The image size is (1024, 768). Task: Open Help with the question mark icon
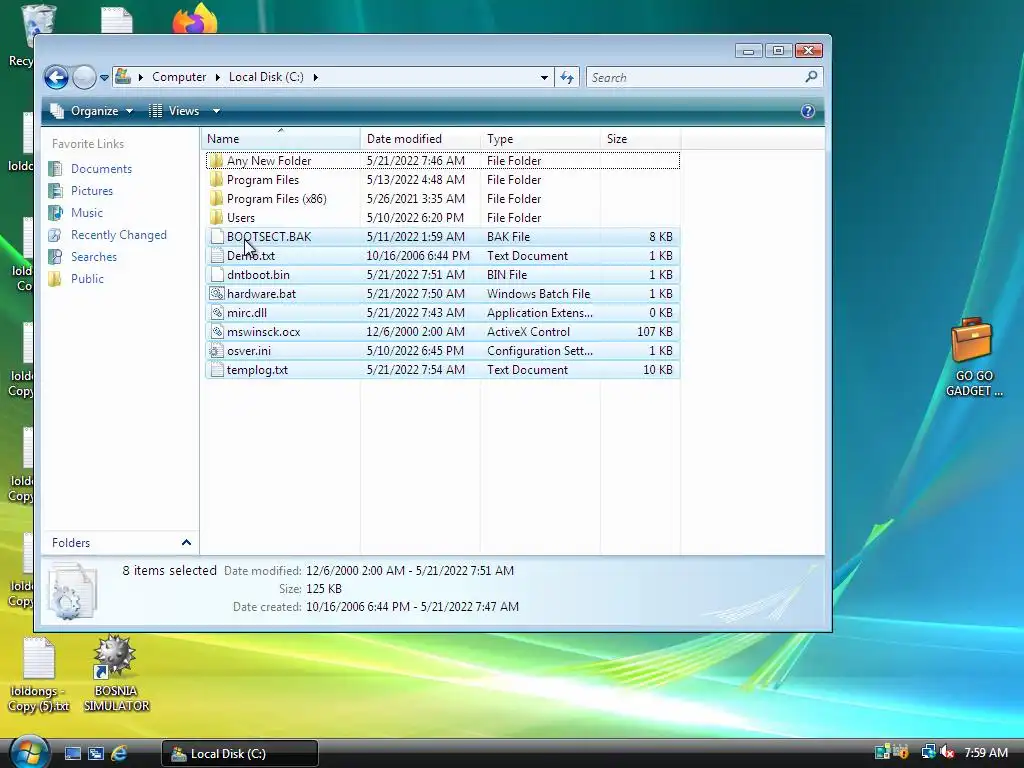808,111
